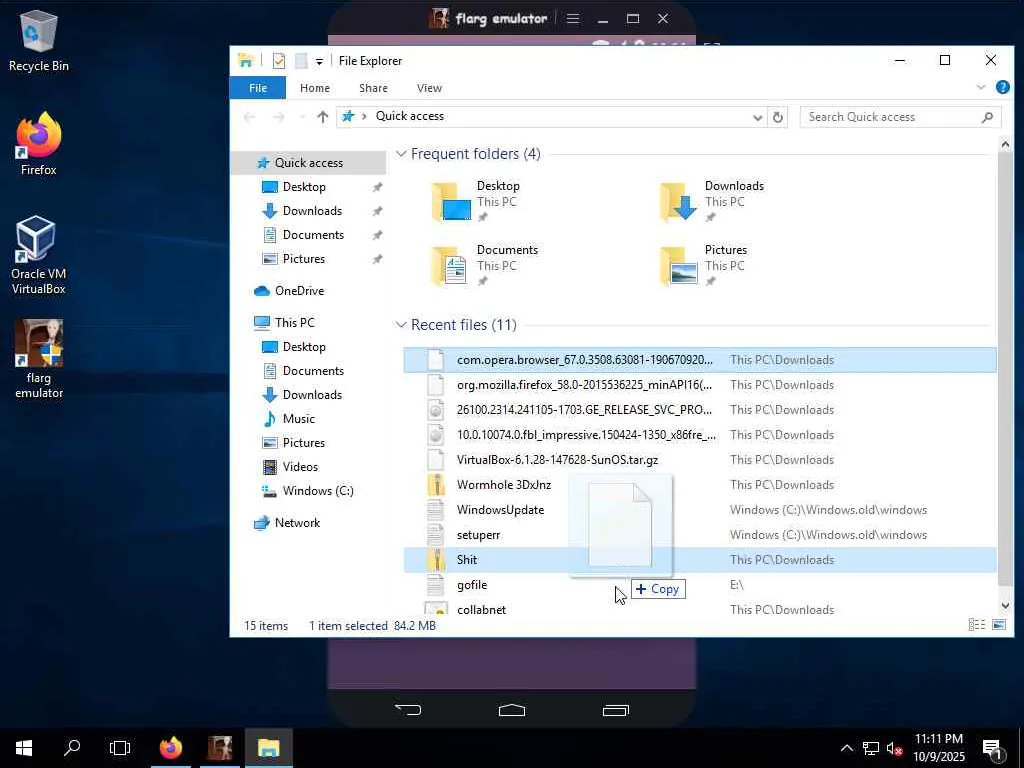Click the file list scroll-up arrow
Viewport: 1024px width, 768px height.
click(1005, 144)
